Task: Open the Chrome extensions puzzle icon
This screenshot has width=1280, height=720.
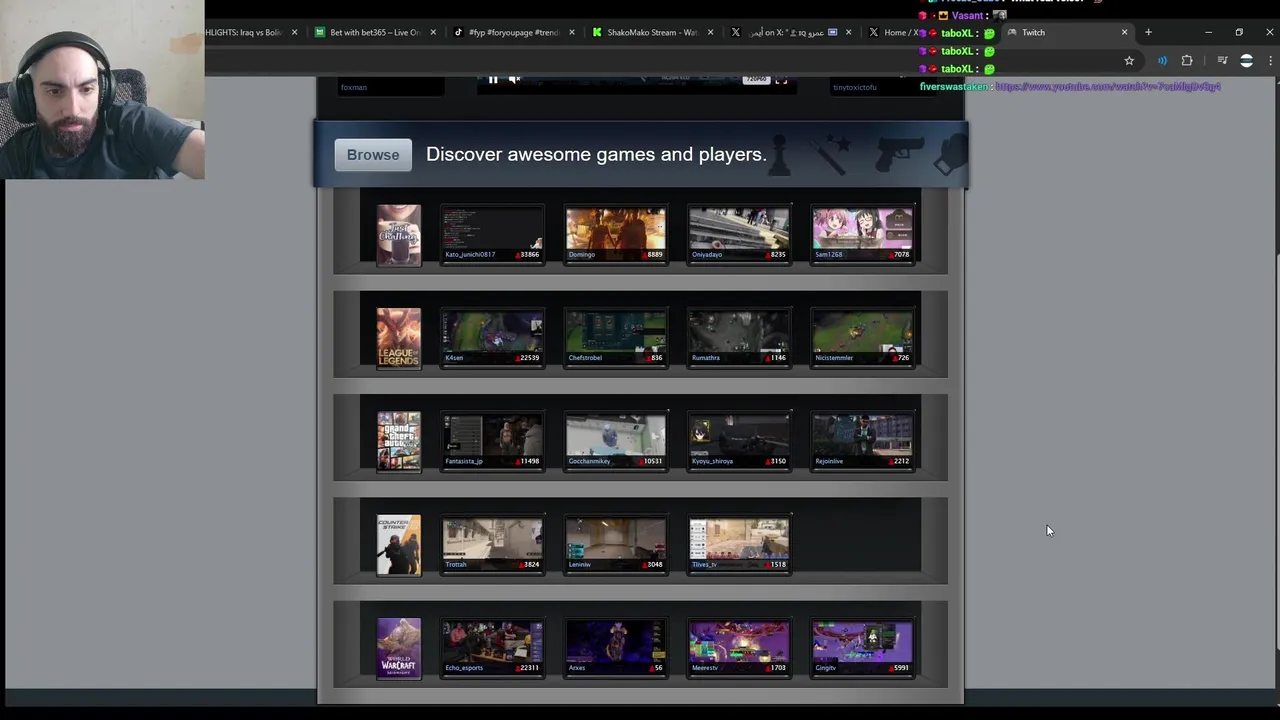Action: point(1187,61)
